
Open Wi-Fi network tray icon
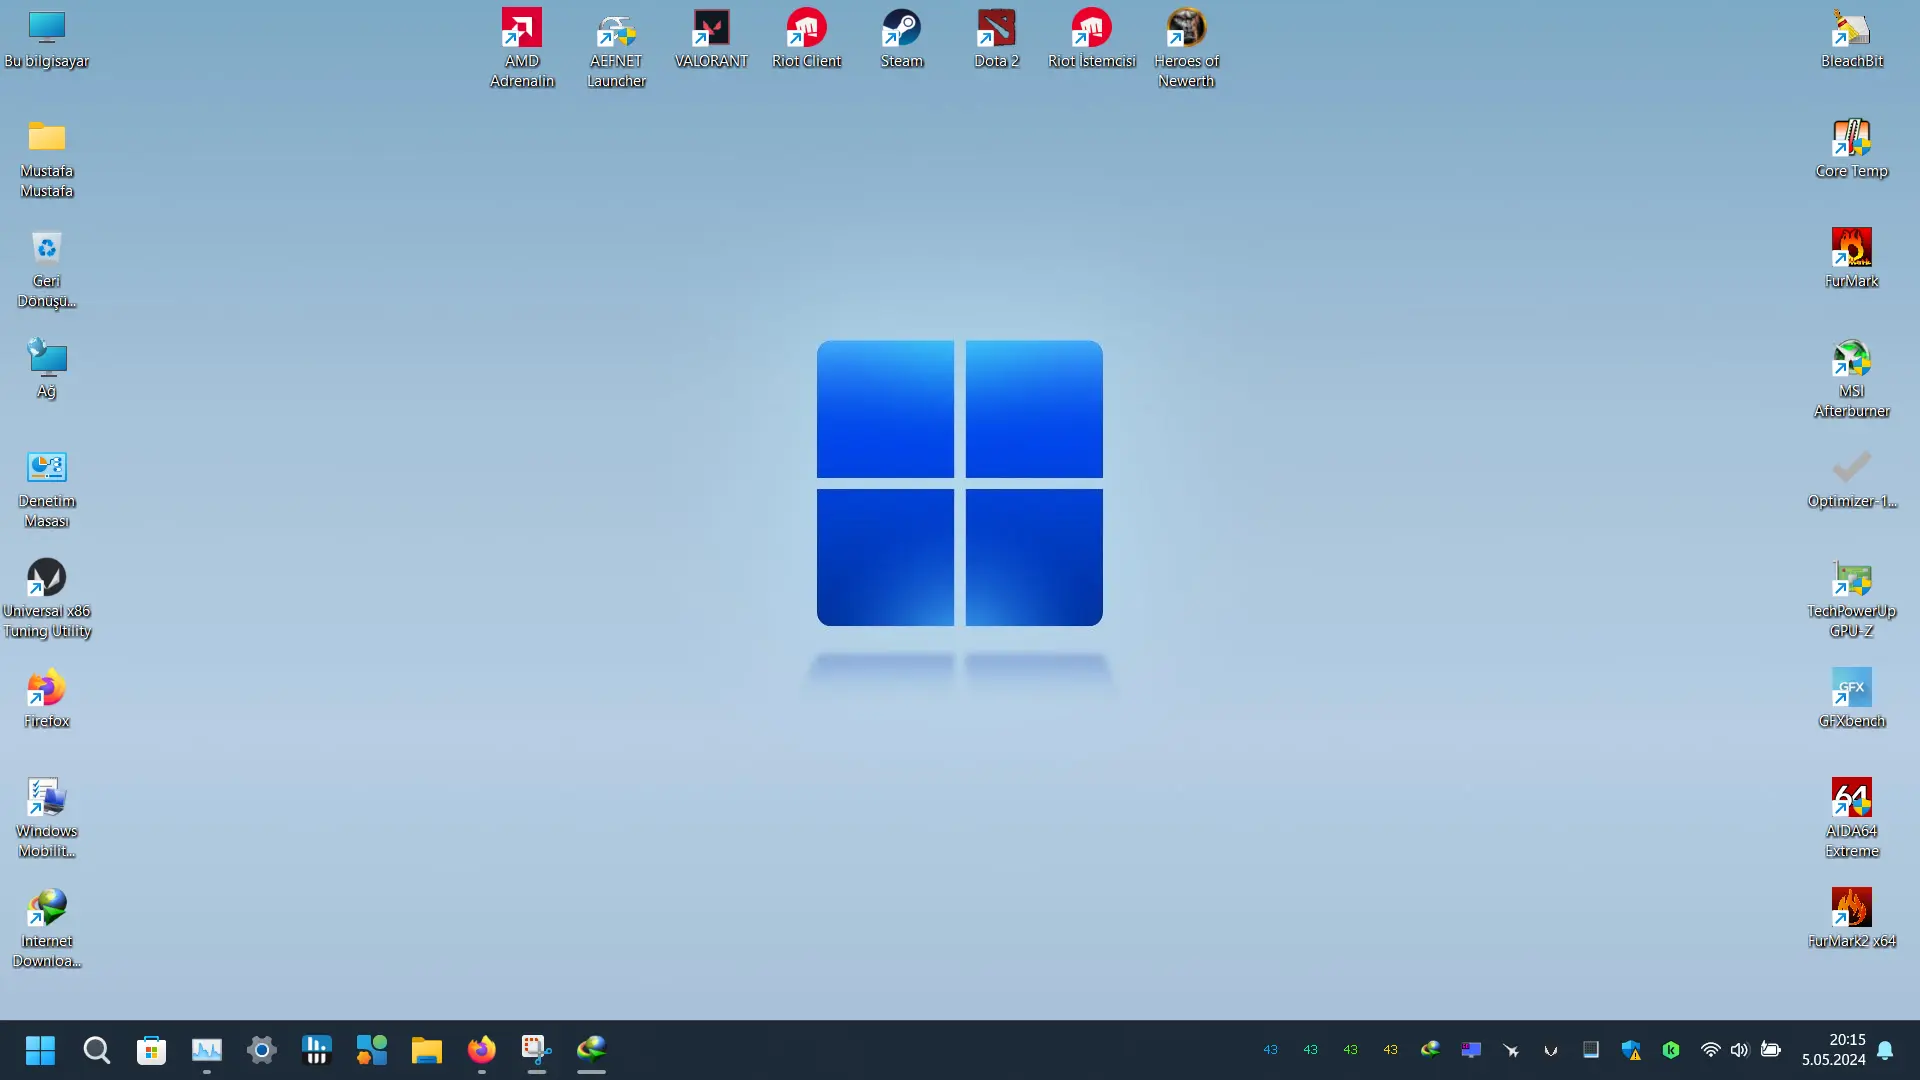tap(1711, 1050)
